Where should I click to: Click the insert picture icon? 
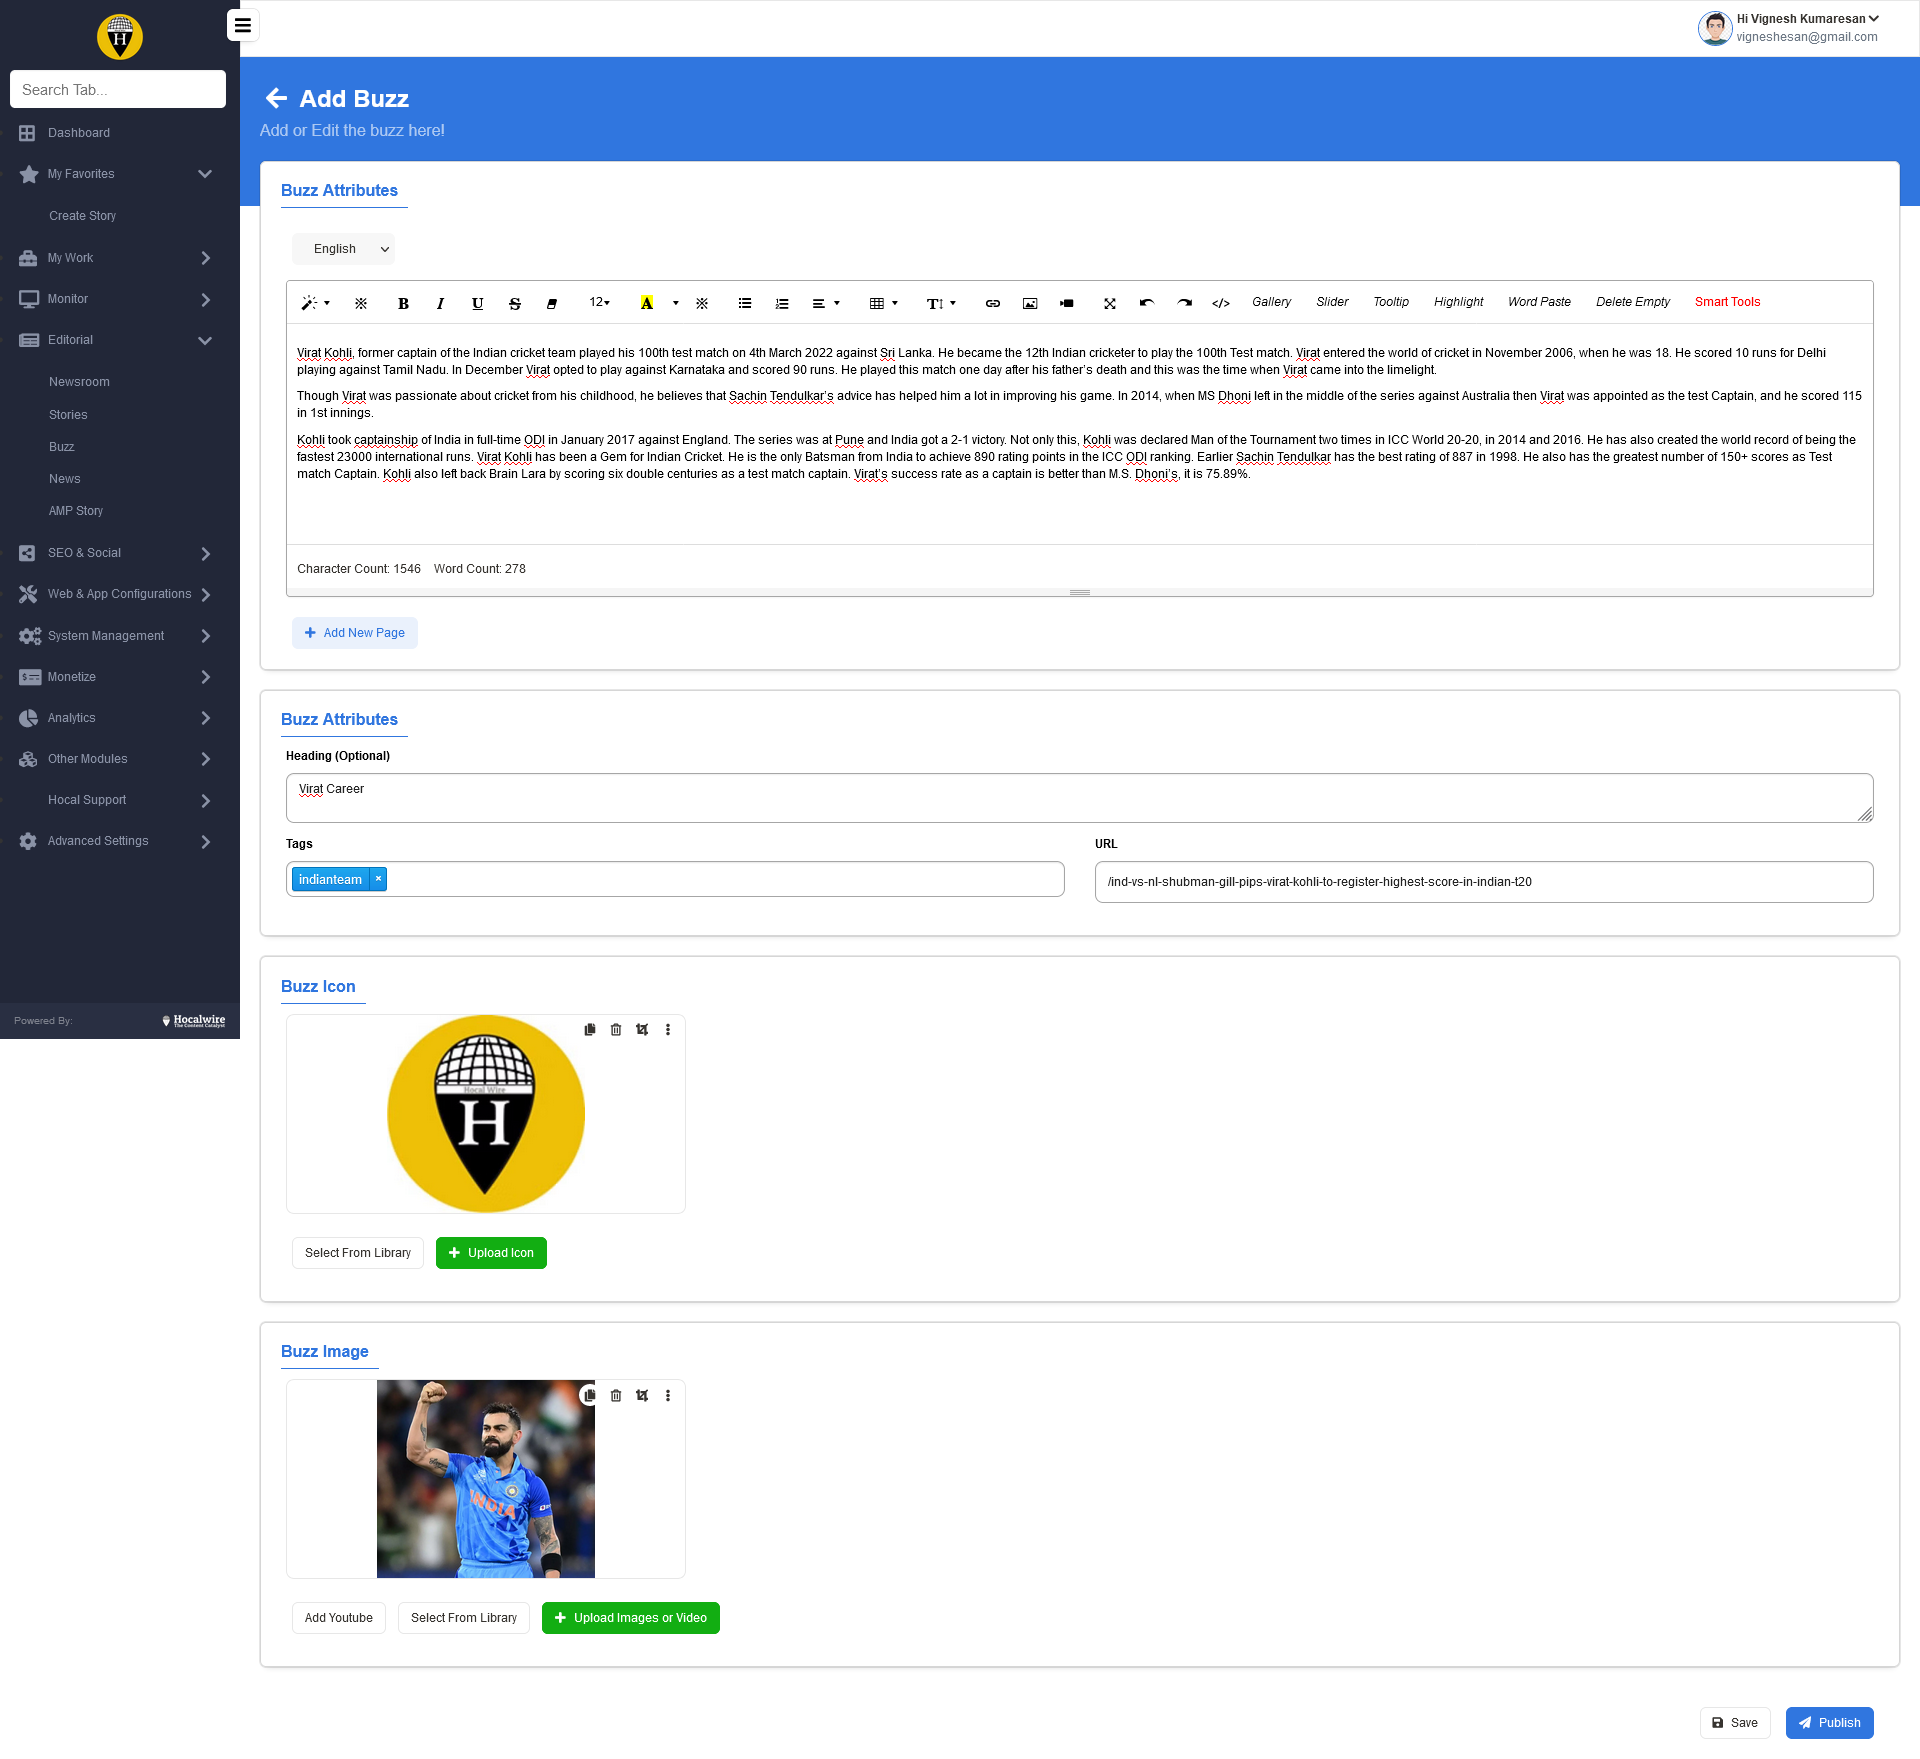[1029, 304]
